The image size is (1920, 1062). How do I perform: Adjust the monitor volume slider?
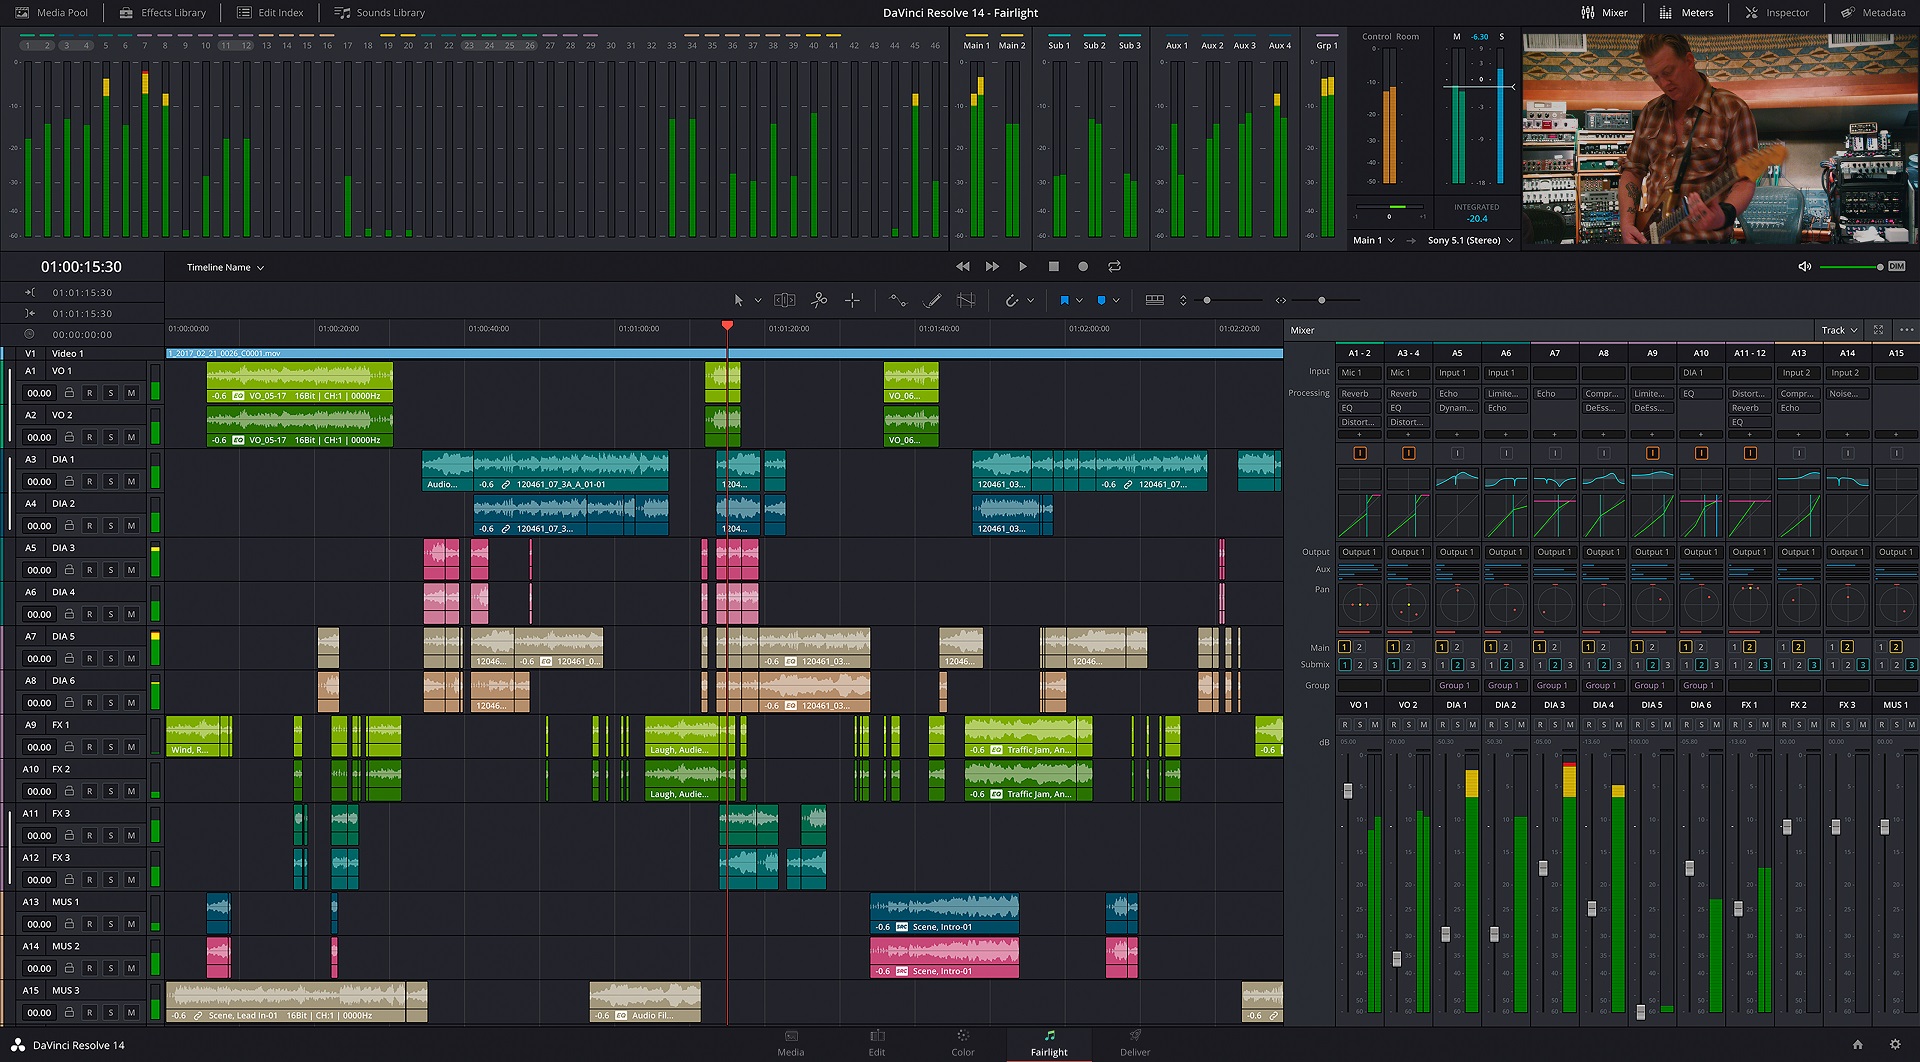click(1850, 267)
